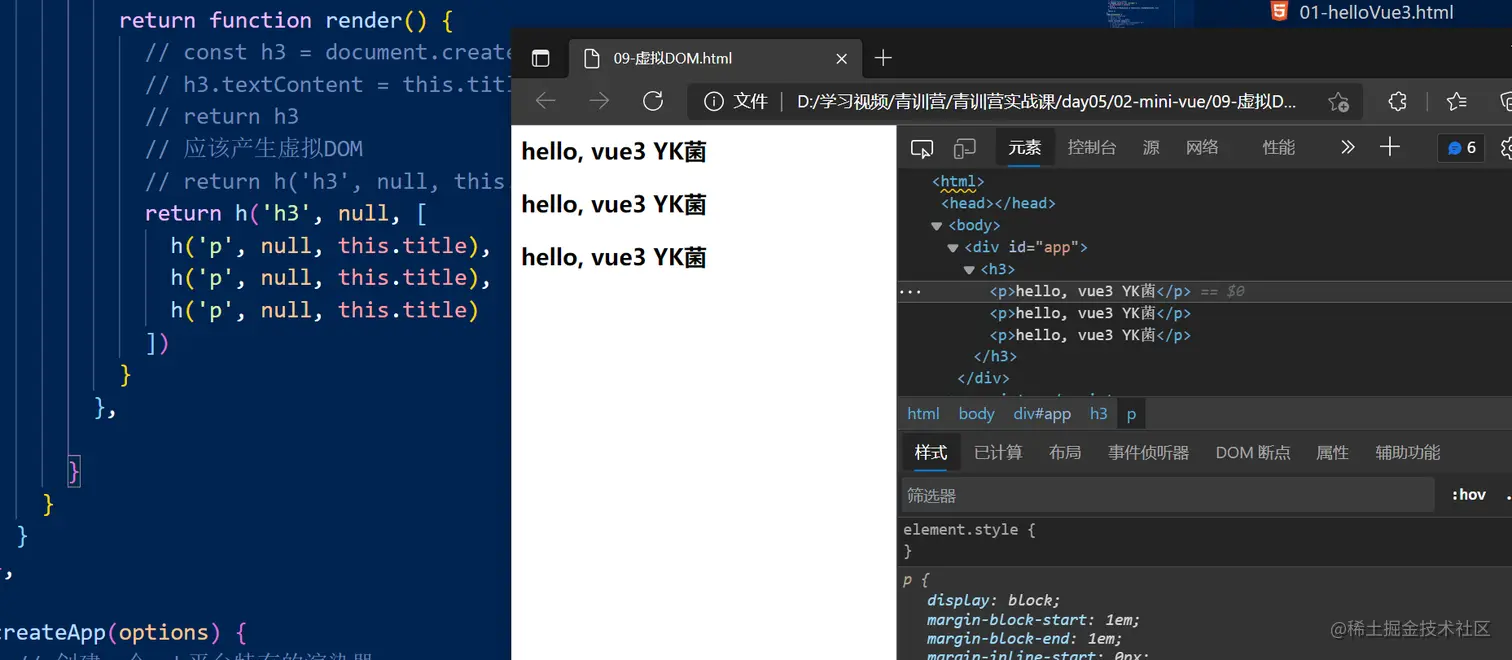
Task: View the file info icon in address bar
Action: pos(714,101)
